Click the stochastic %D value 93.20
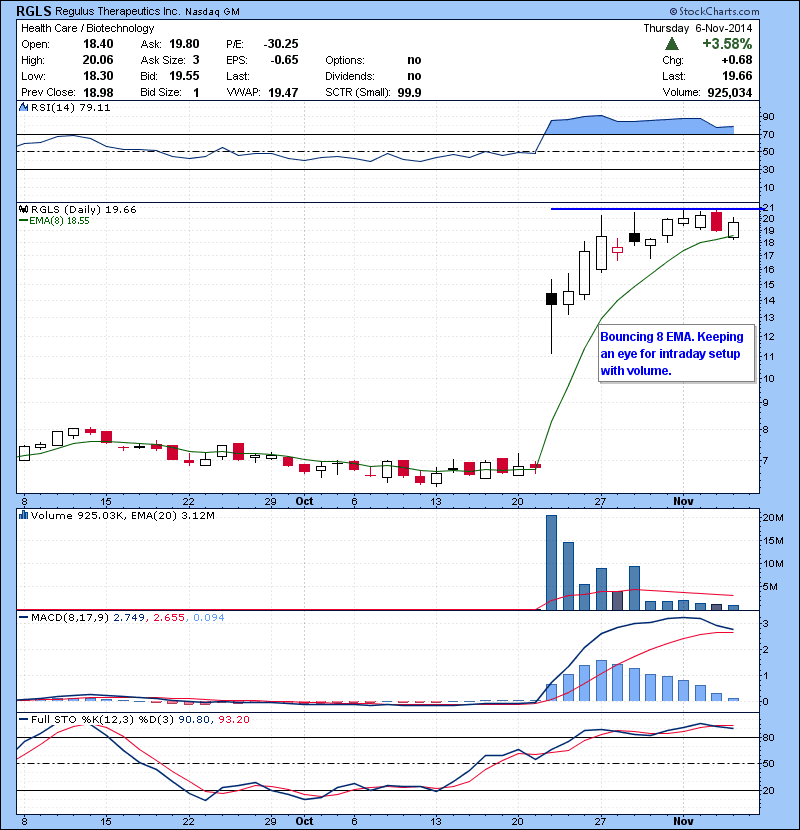800x830 pixels. tap(233, 719)
